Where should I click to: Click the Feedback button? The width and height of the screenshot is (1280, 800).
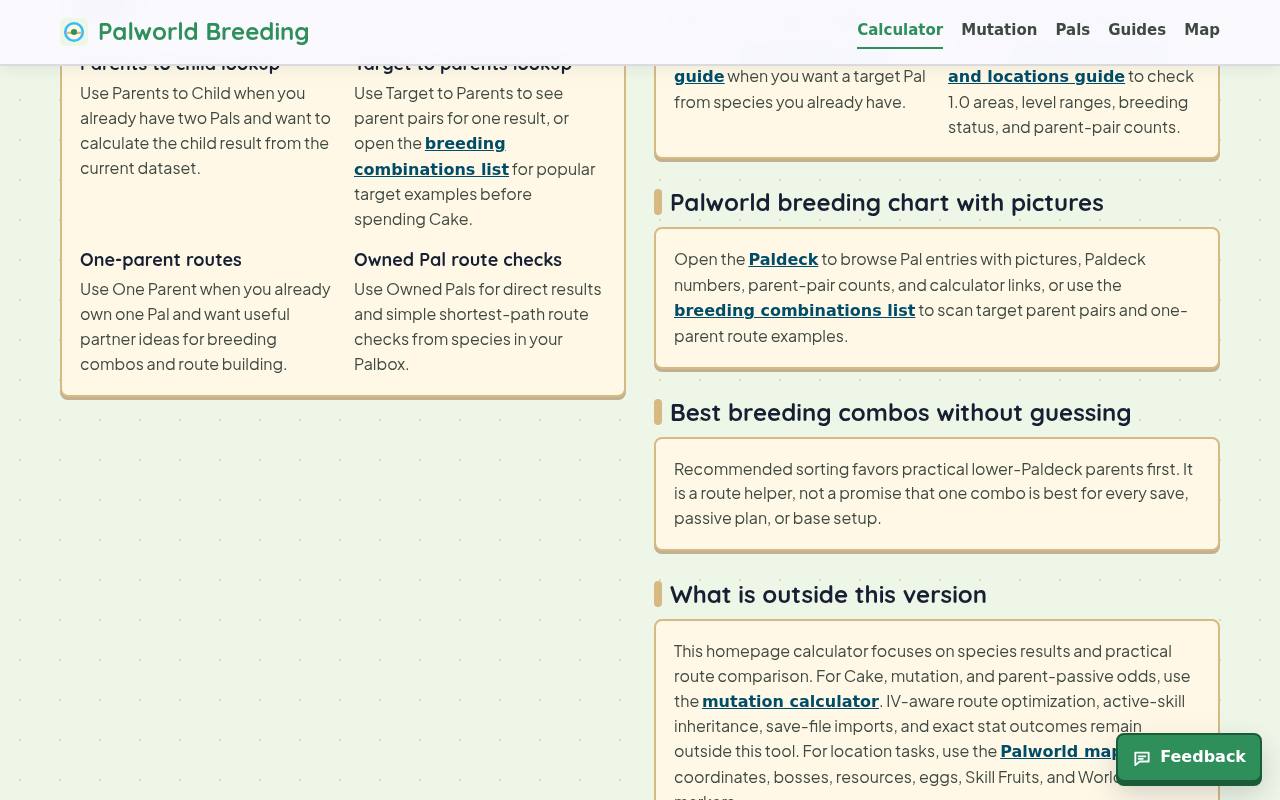tap(1189, 757)
